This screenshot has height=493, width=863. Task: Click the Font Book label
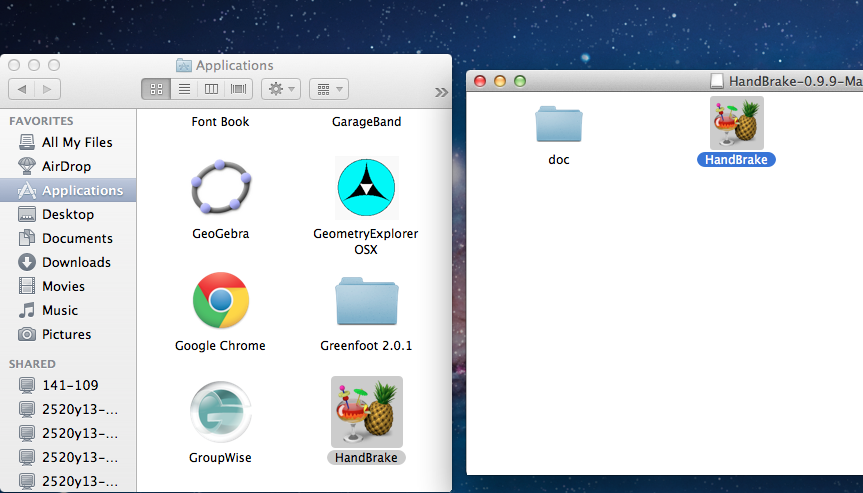pos(220,122)
